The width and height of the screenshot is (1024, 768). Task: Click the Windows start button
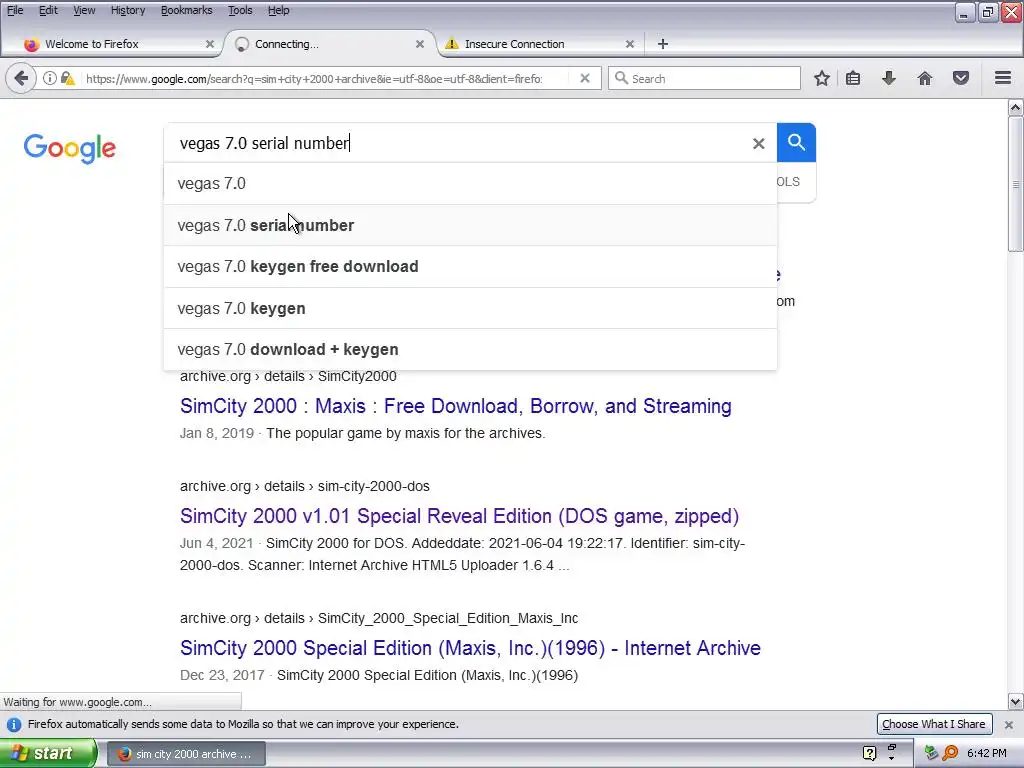click(x=48, y=753)
